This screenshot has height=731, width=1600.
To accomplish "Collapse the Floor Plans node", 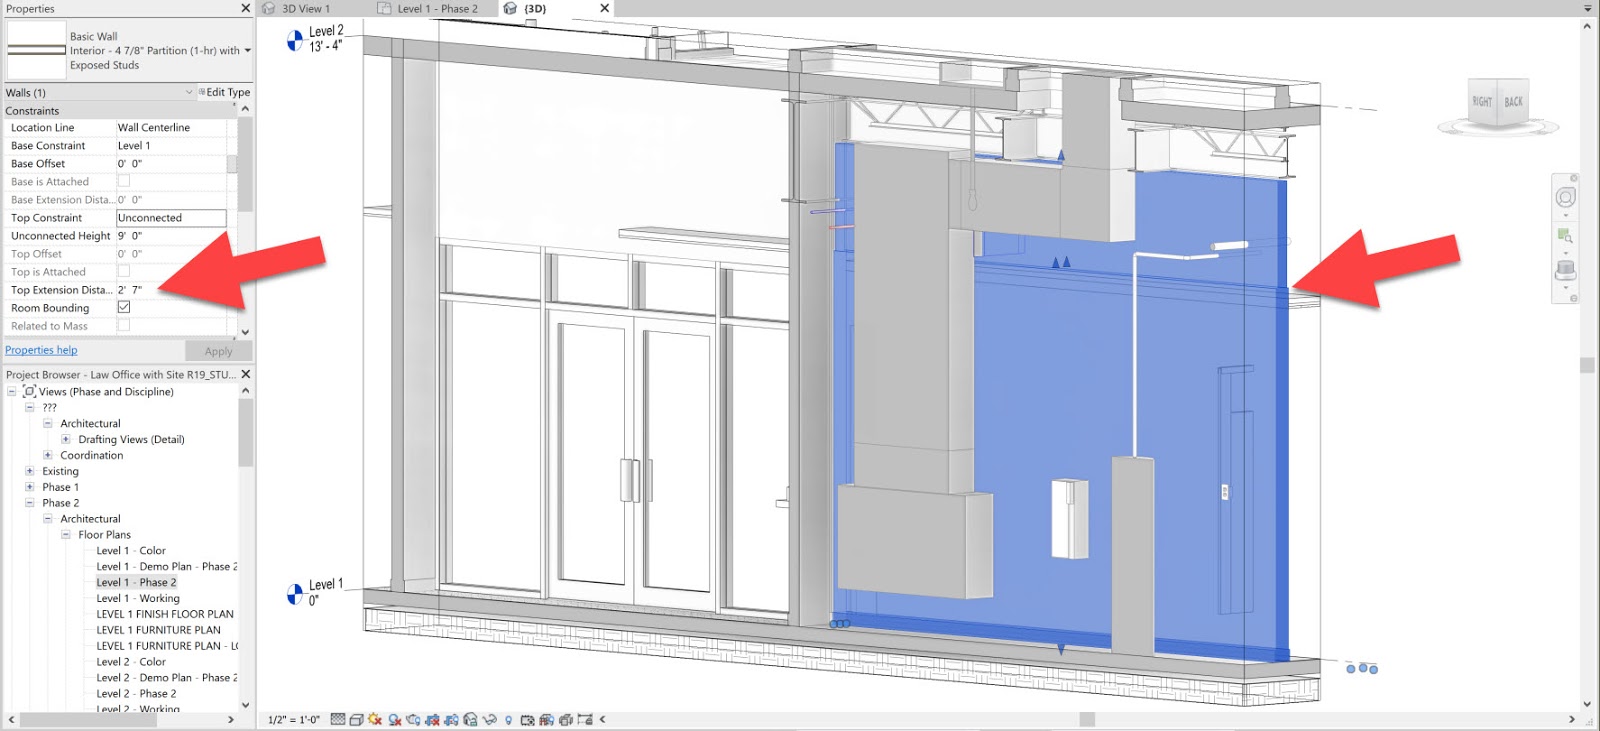I will (65, 535).
